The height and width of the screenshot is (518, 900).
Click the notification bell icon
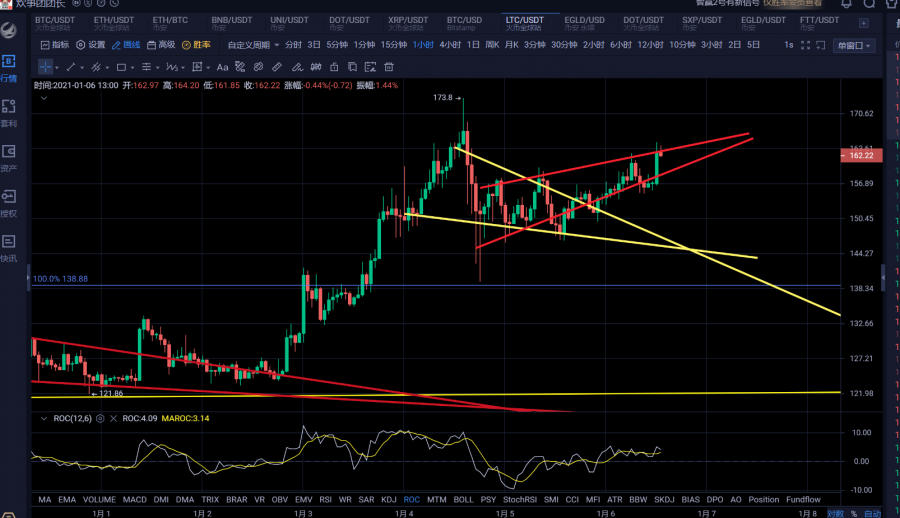(847, 3)
